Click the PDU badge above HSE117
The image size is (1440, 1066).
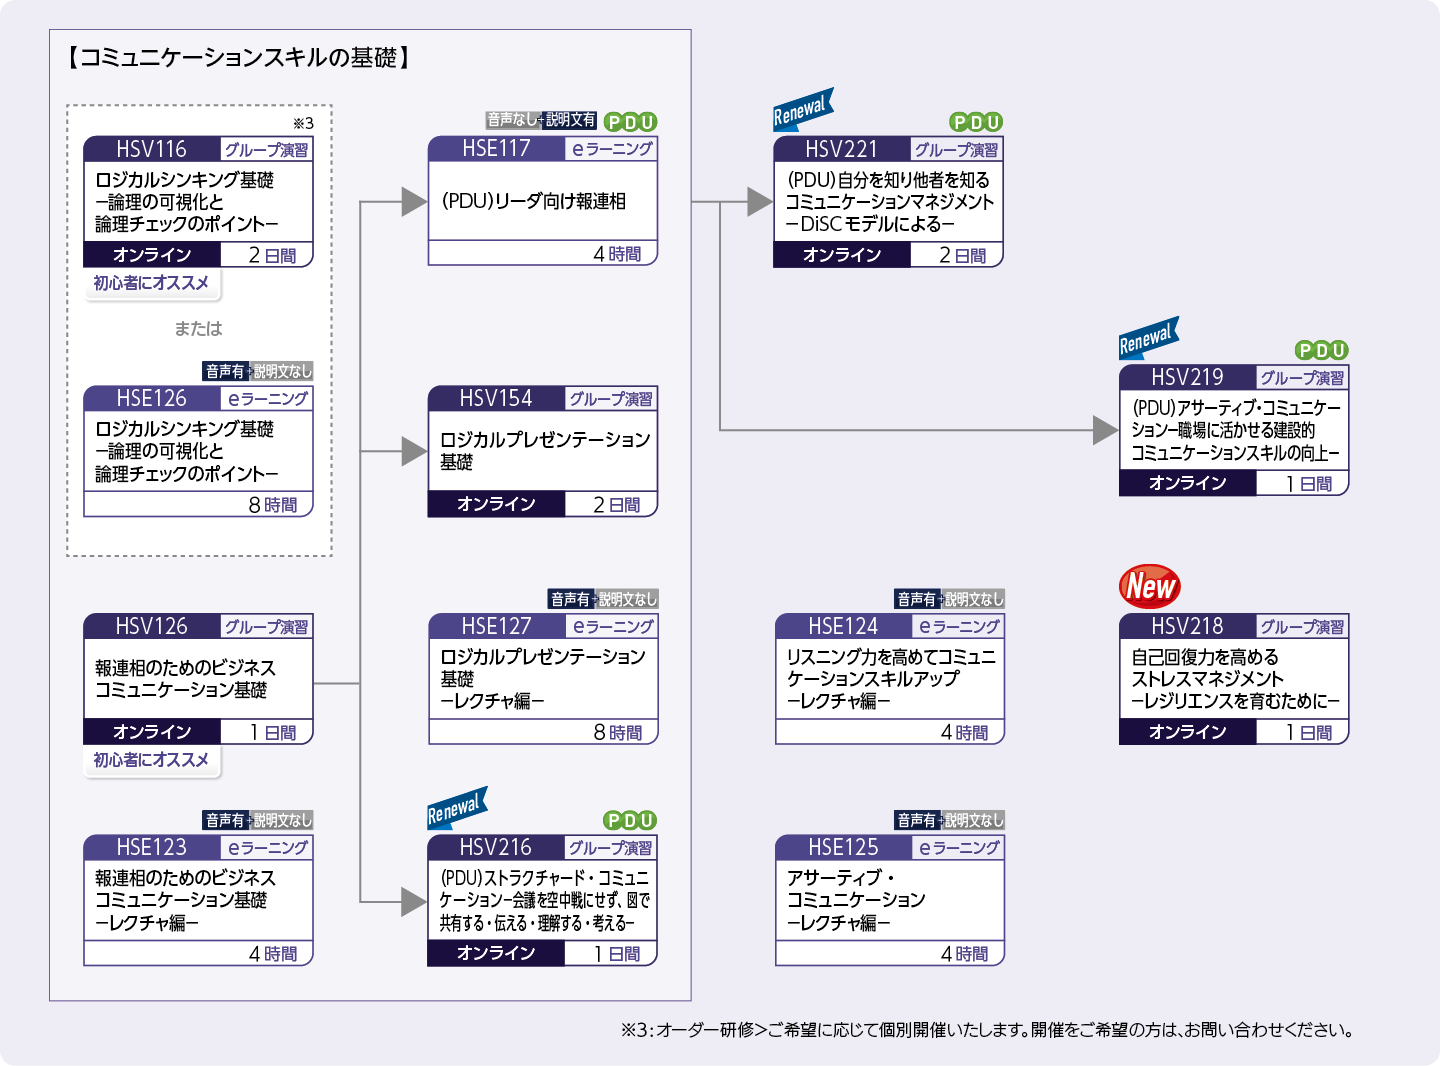[631, 122]
